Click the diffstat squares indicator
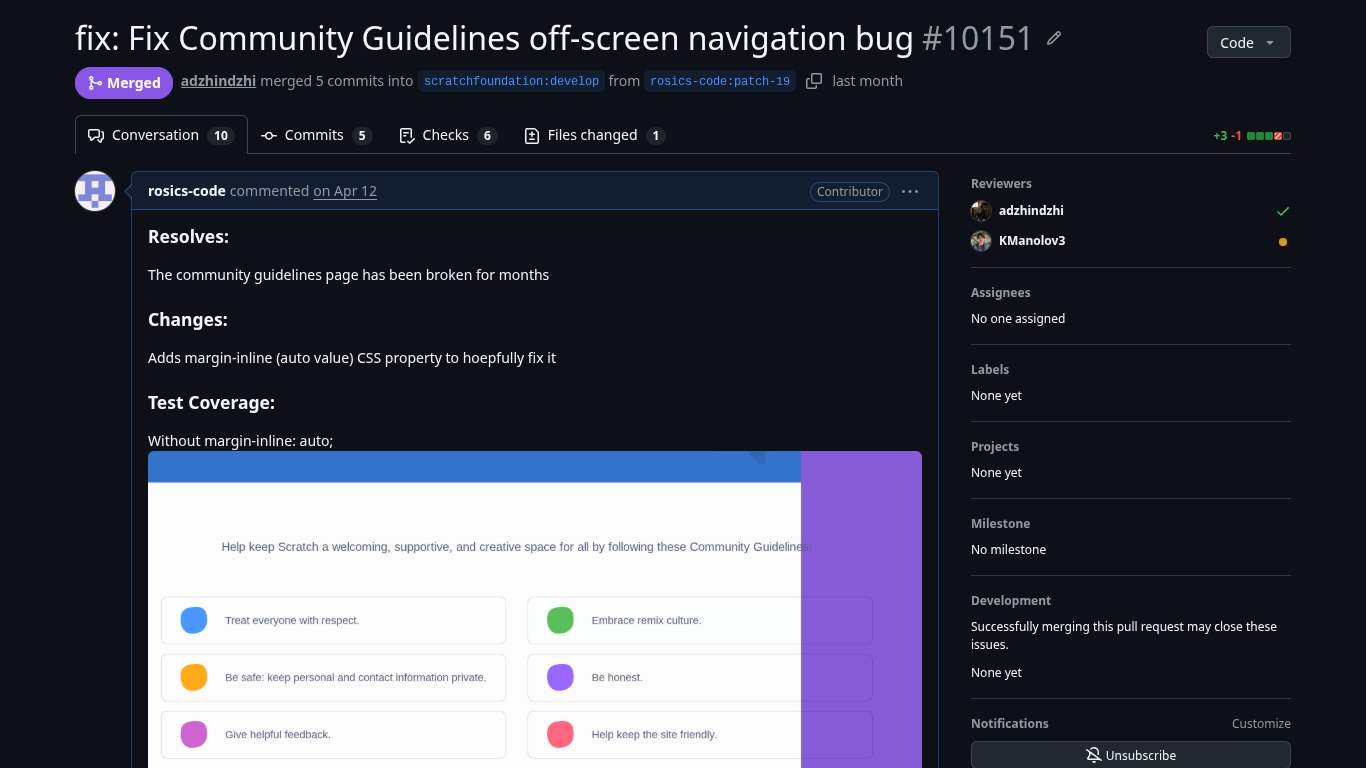The image size is (1366, 768). (1269, 136)
